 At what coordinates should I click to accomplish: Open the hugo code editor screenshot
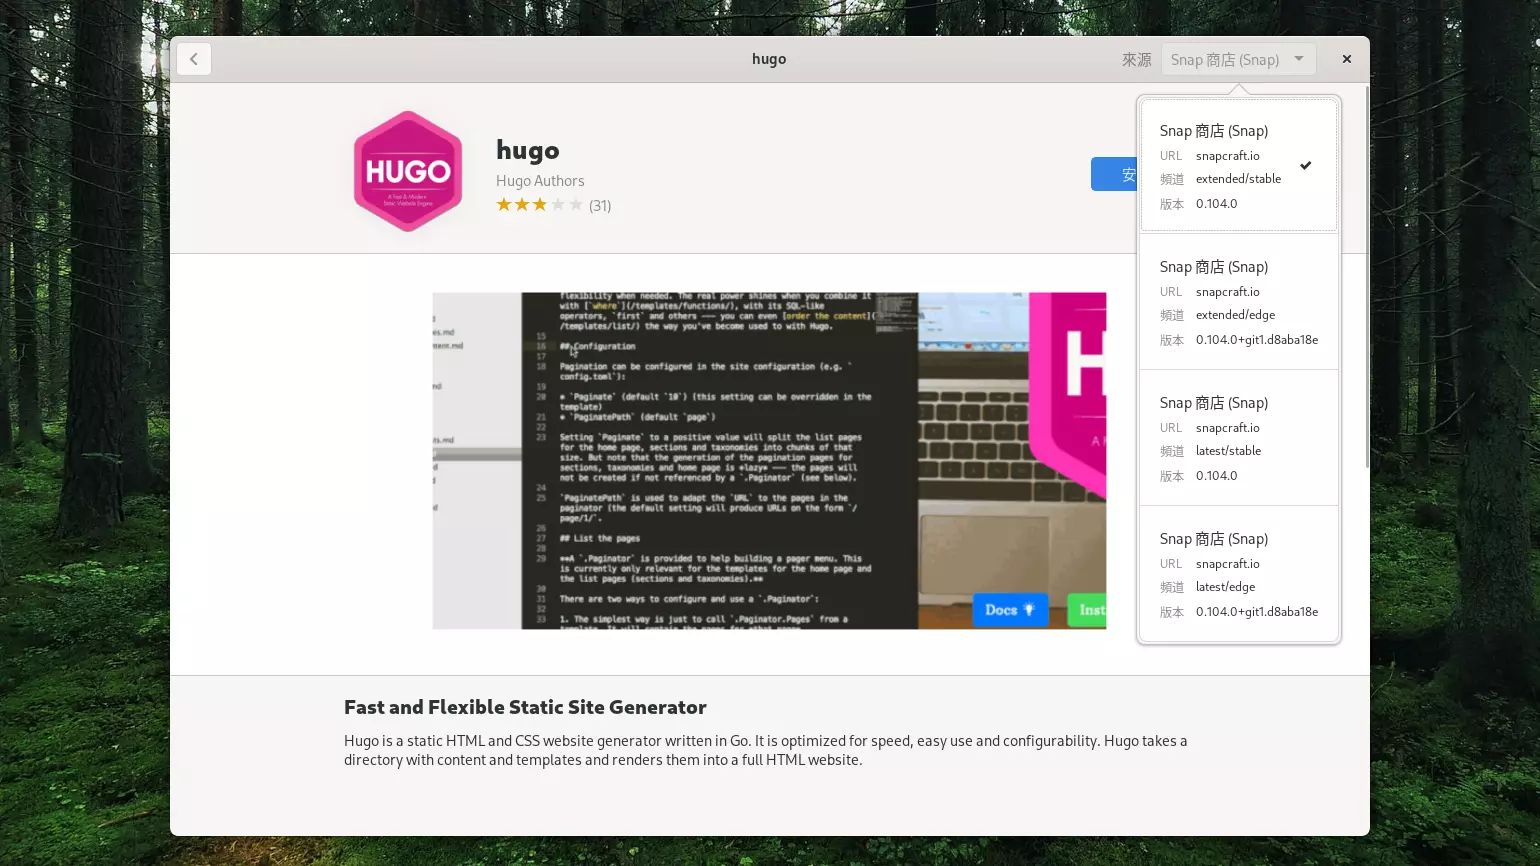click(x=718, y=461)
